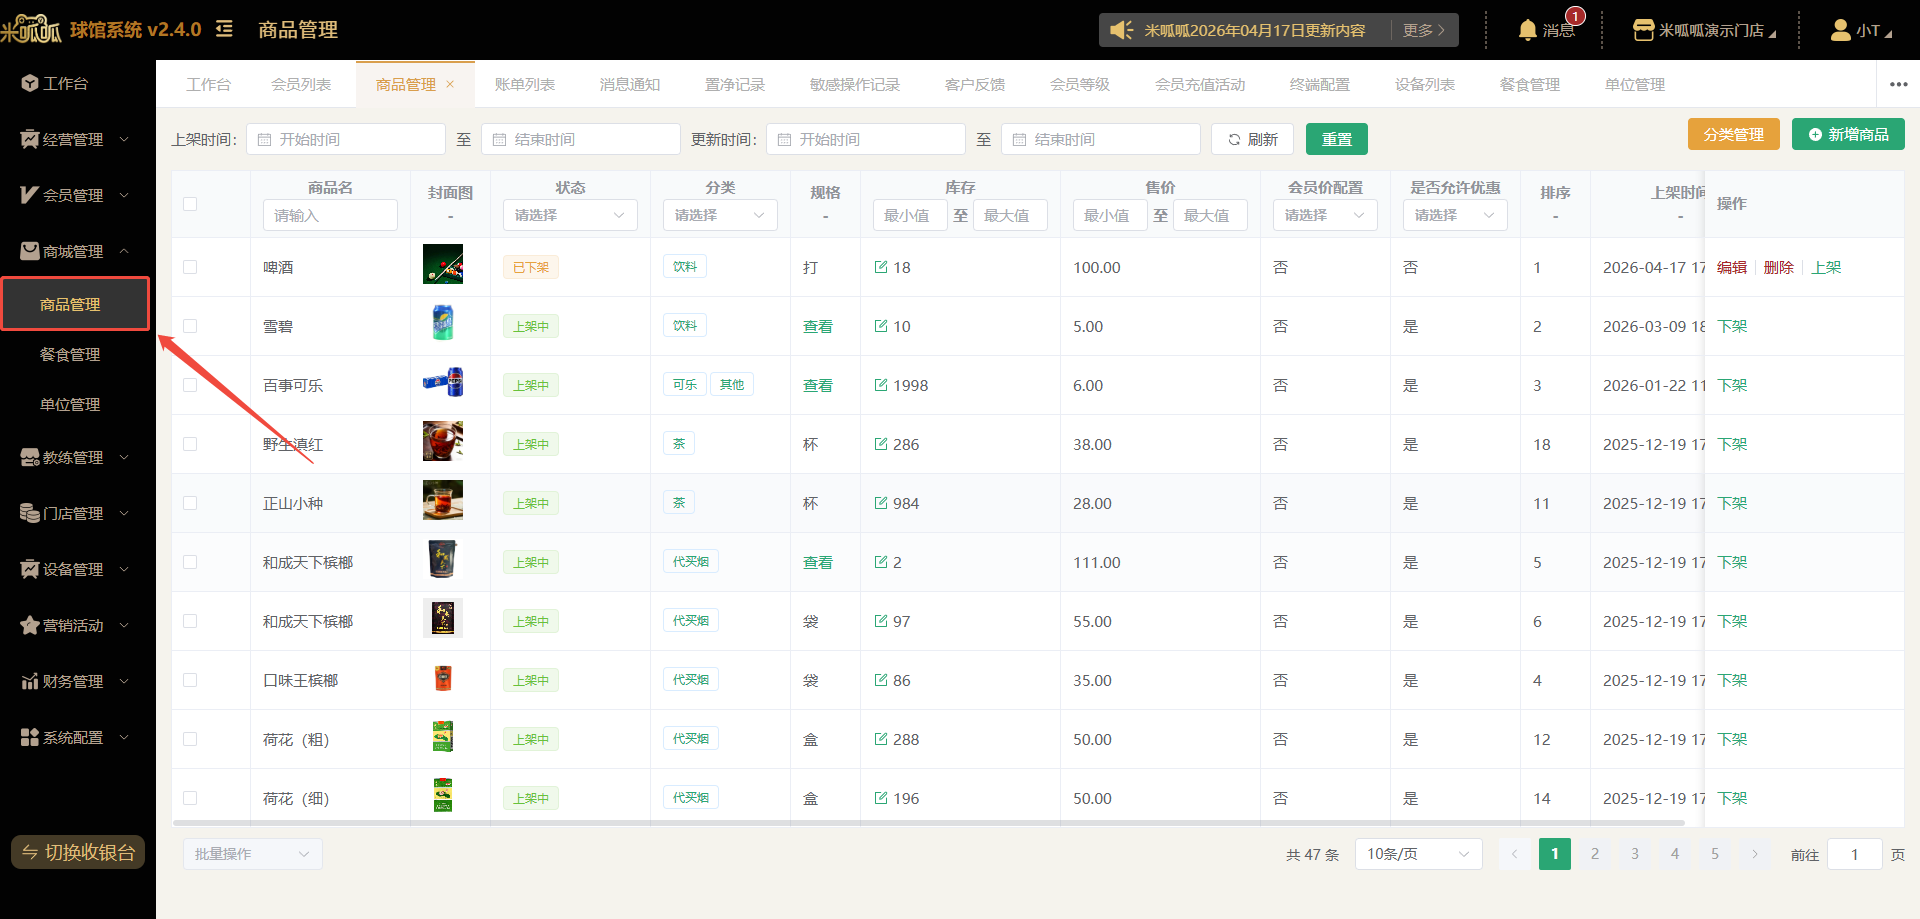Click 删除 for 啤酒
This screenshot has width=1920, height=919.
(x=1779, y=267)
